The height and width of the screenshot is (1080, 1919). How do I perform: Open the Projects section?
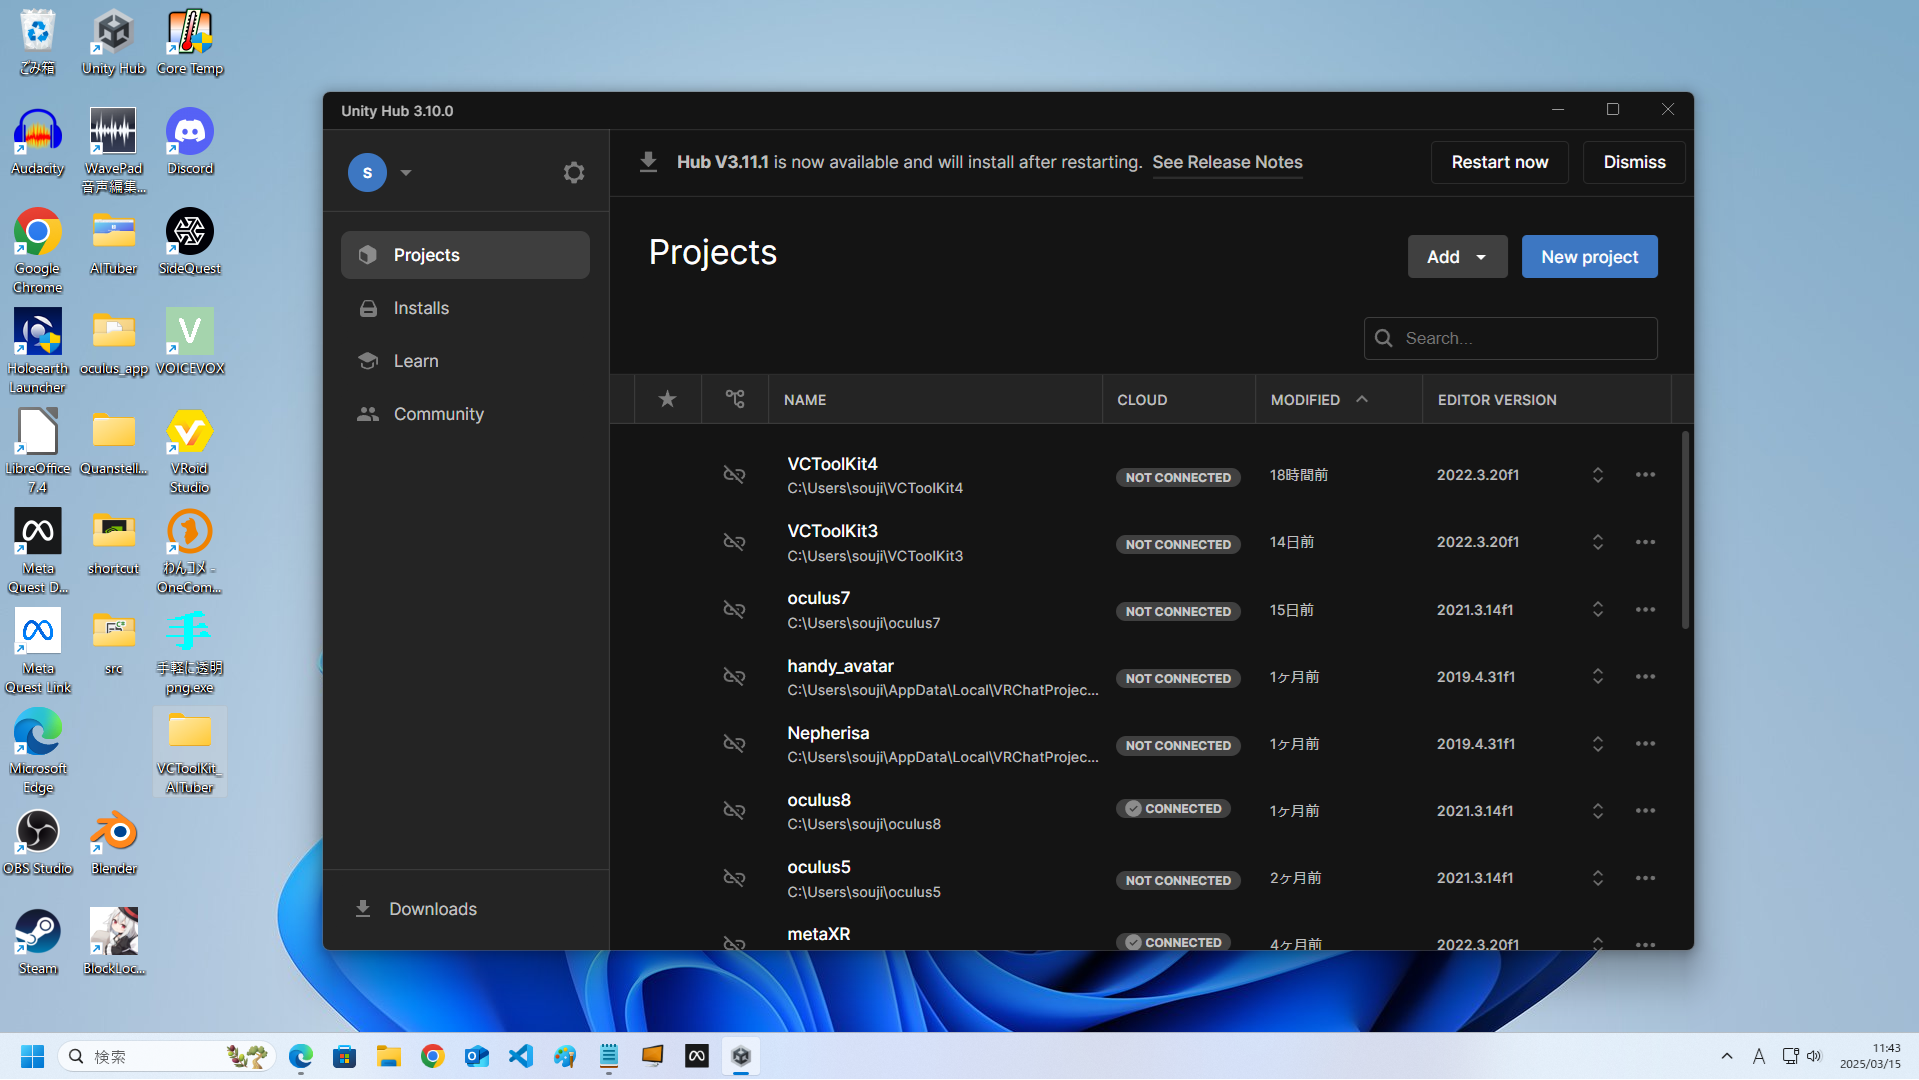pyautogui.click(x=465, y=255)
